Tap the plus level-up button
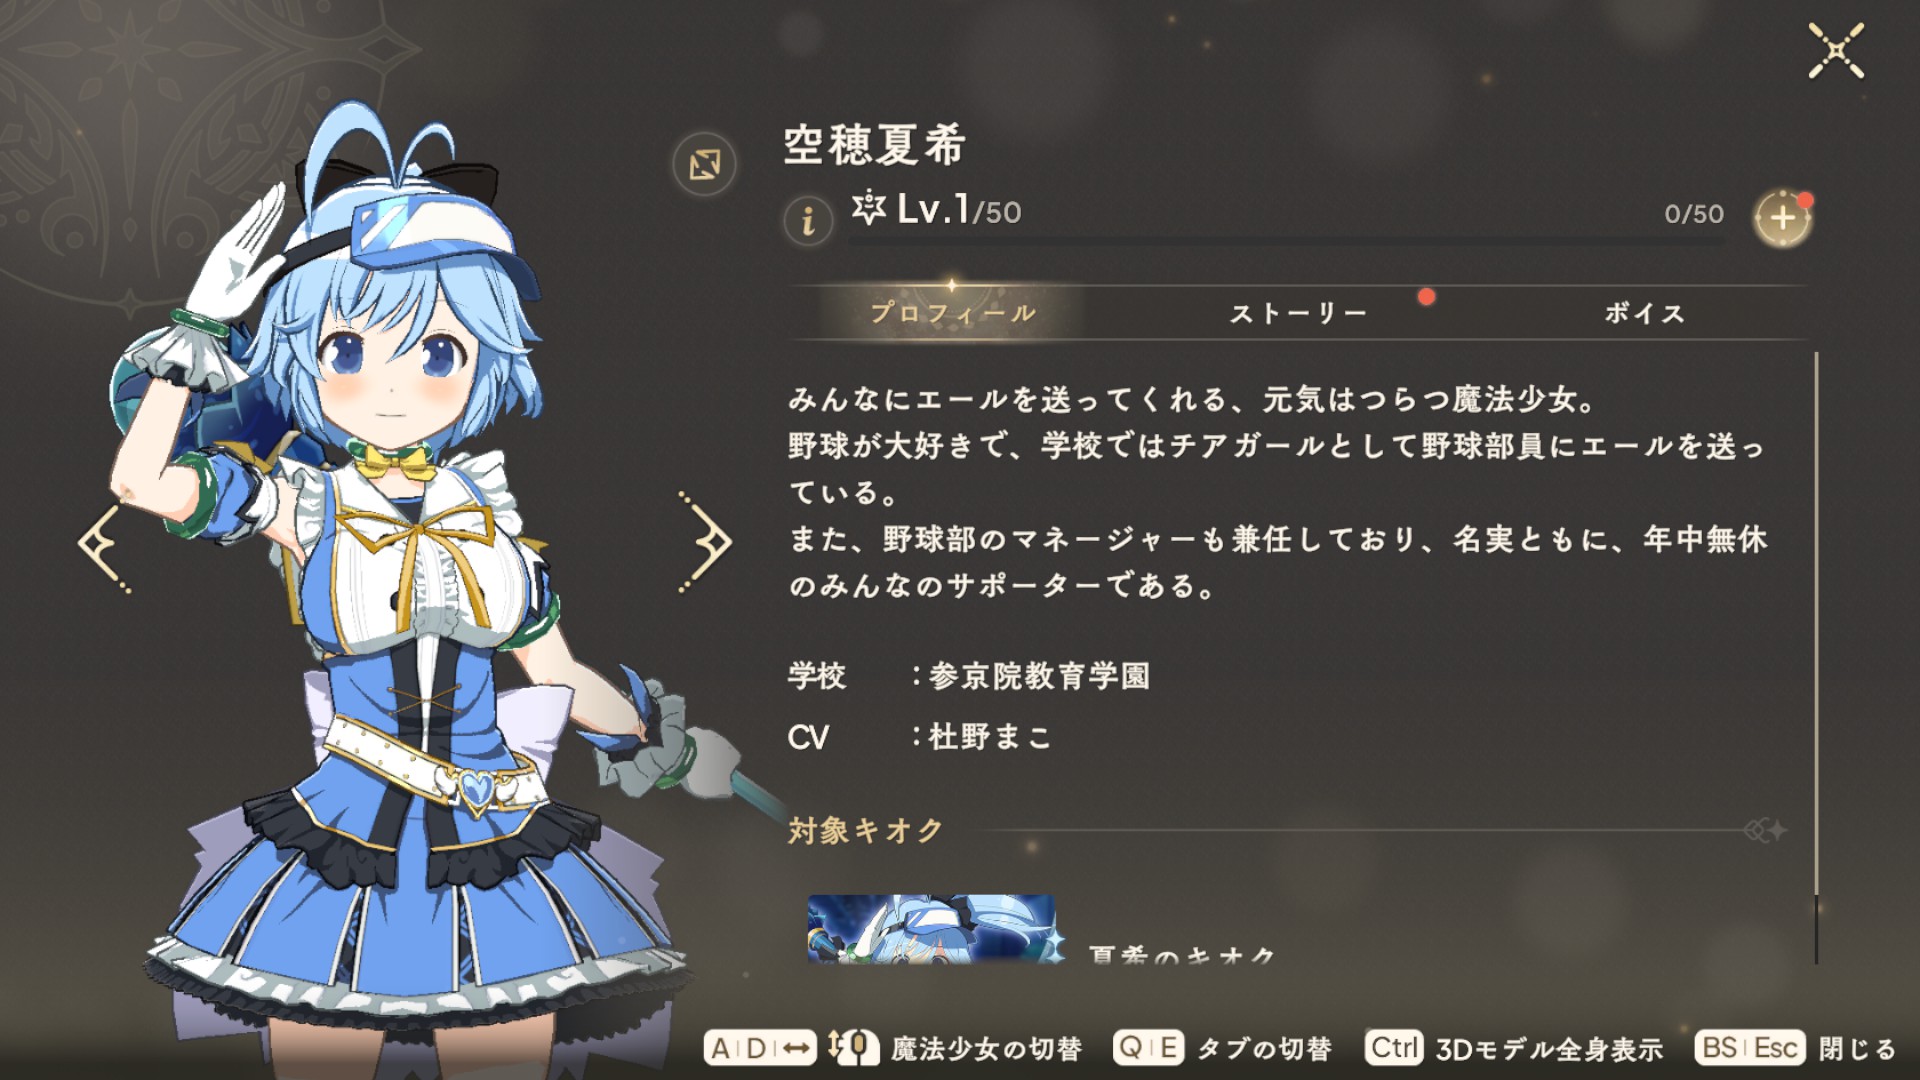1920x1080 pixels. [x=1783, y=217]
